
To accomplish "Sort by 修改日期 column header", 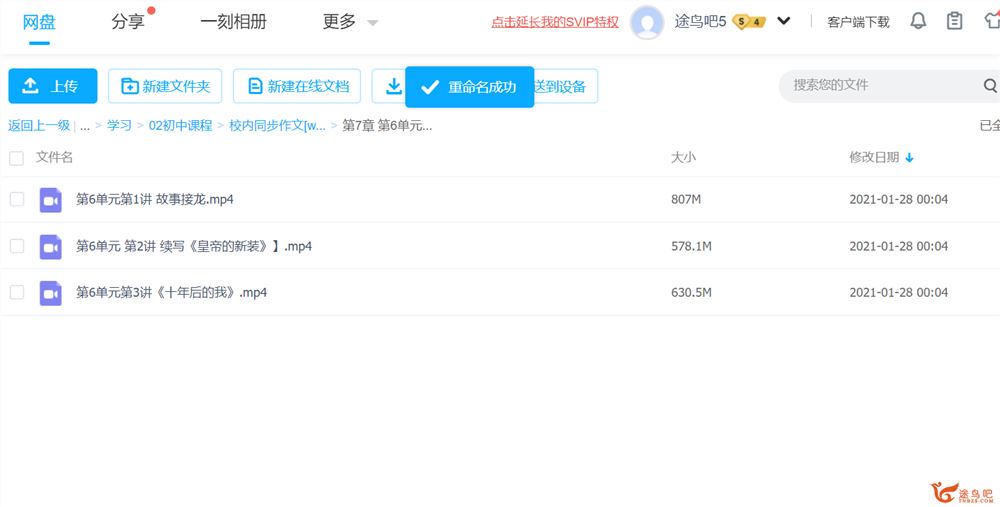I will [874, 158].
